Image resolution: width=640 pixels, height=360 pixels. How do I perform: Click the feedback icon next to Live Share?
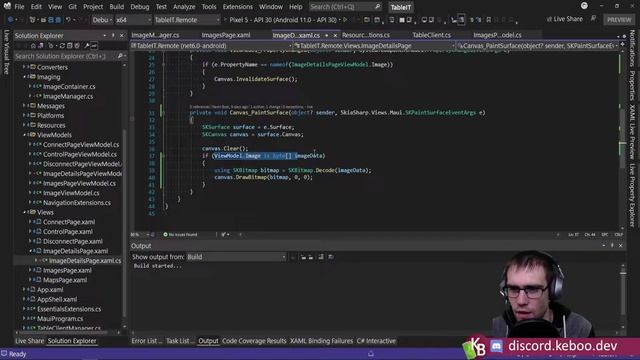click(593, 19)
